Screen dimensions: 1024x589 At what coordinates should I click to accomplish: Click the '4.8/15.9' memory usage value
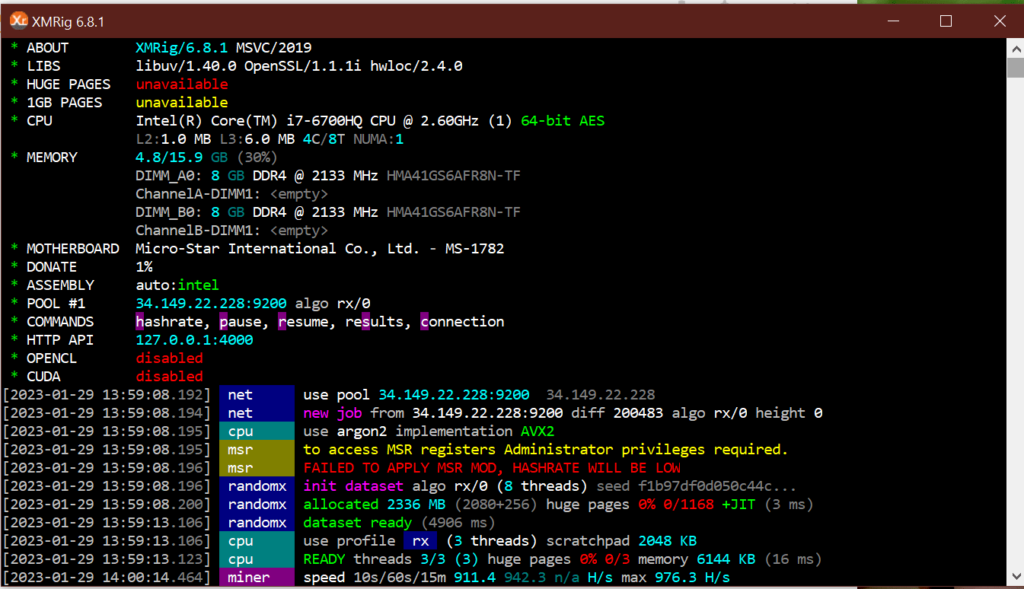click(168, 157)
